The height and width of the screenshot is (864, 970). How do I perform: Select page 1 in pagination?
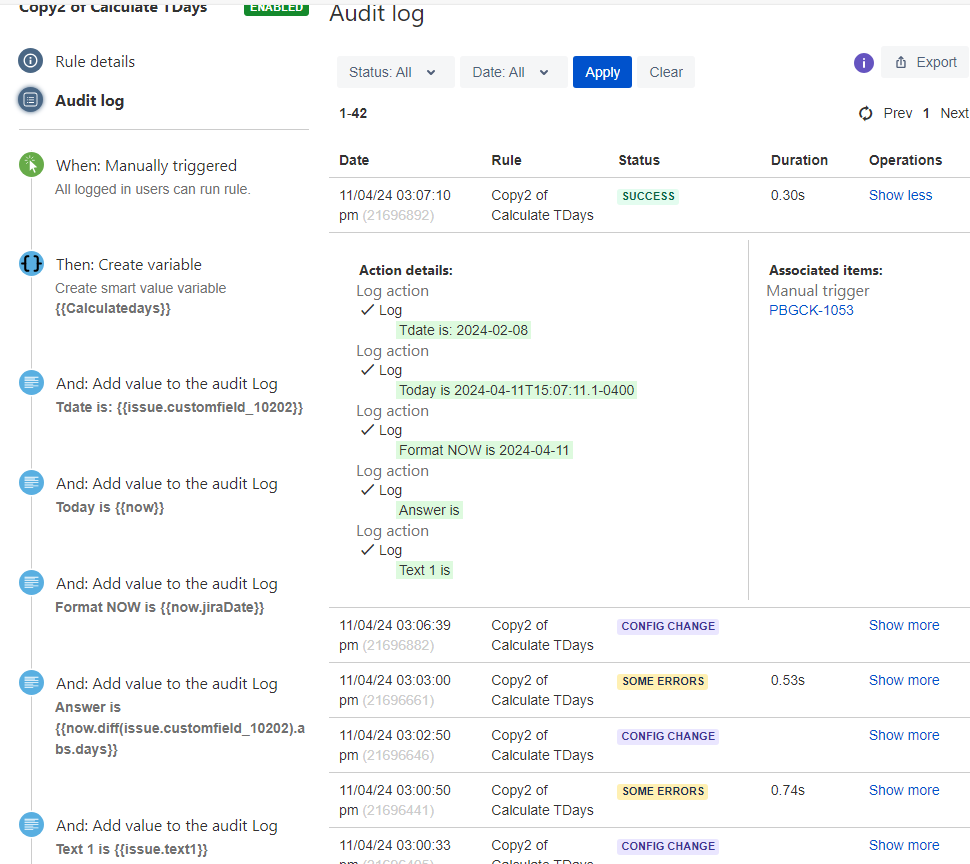[926, 113]
